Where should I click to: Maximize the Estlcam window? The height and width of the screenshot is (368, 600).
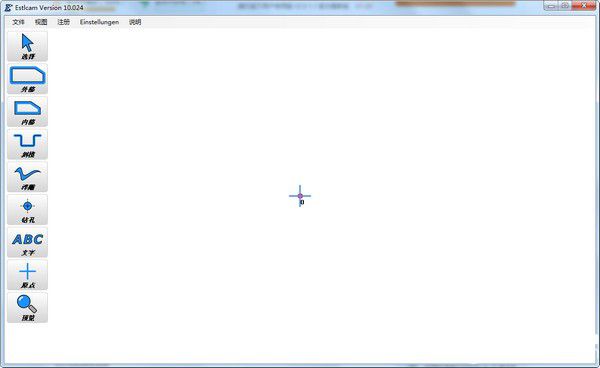[x=565, y=6]
